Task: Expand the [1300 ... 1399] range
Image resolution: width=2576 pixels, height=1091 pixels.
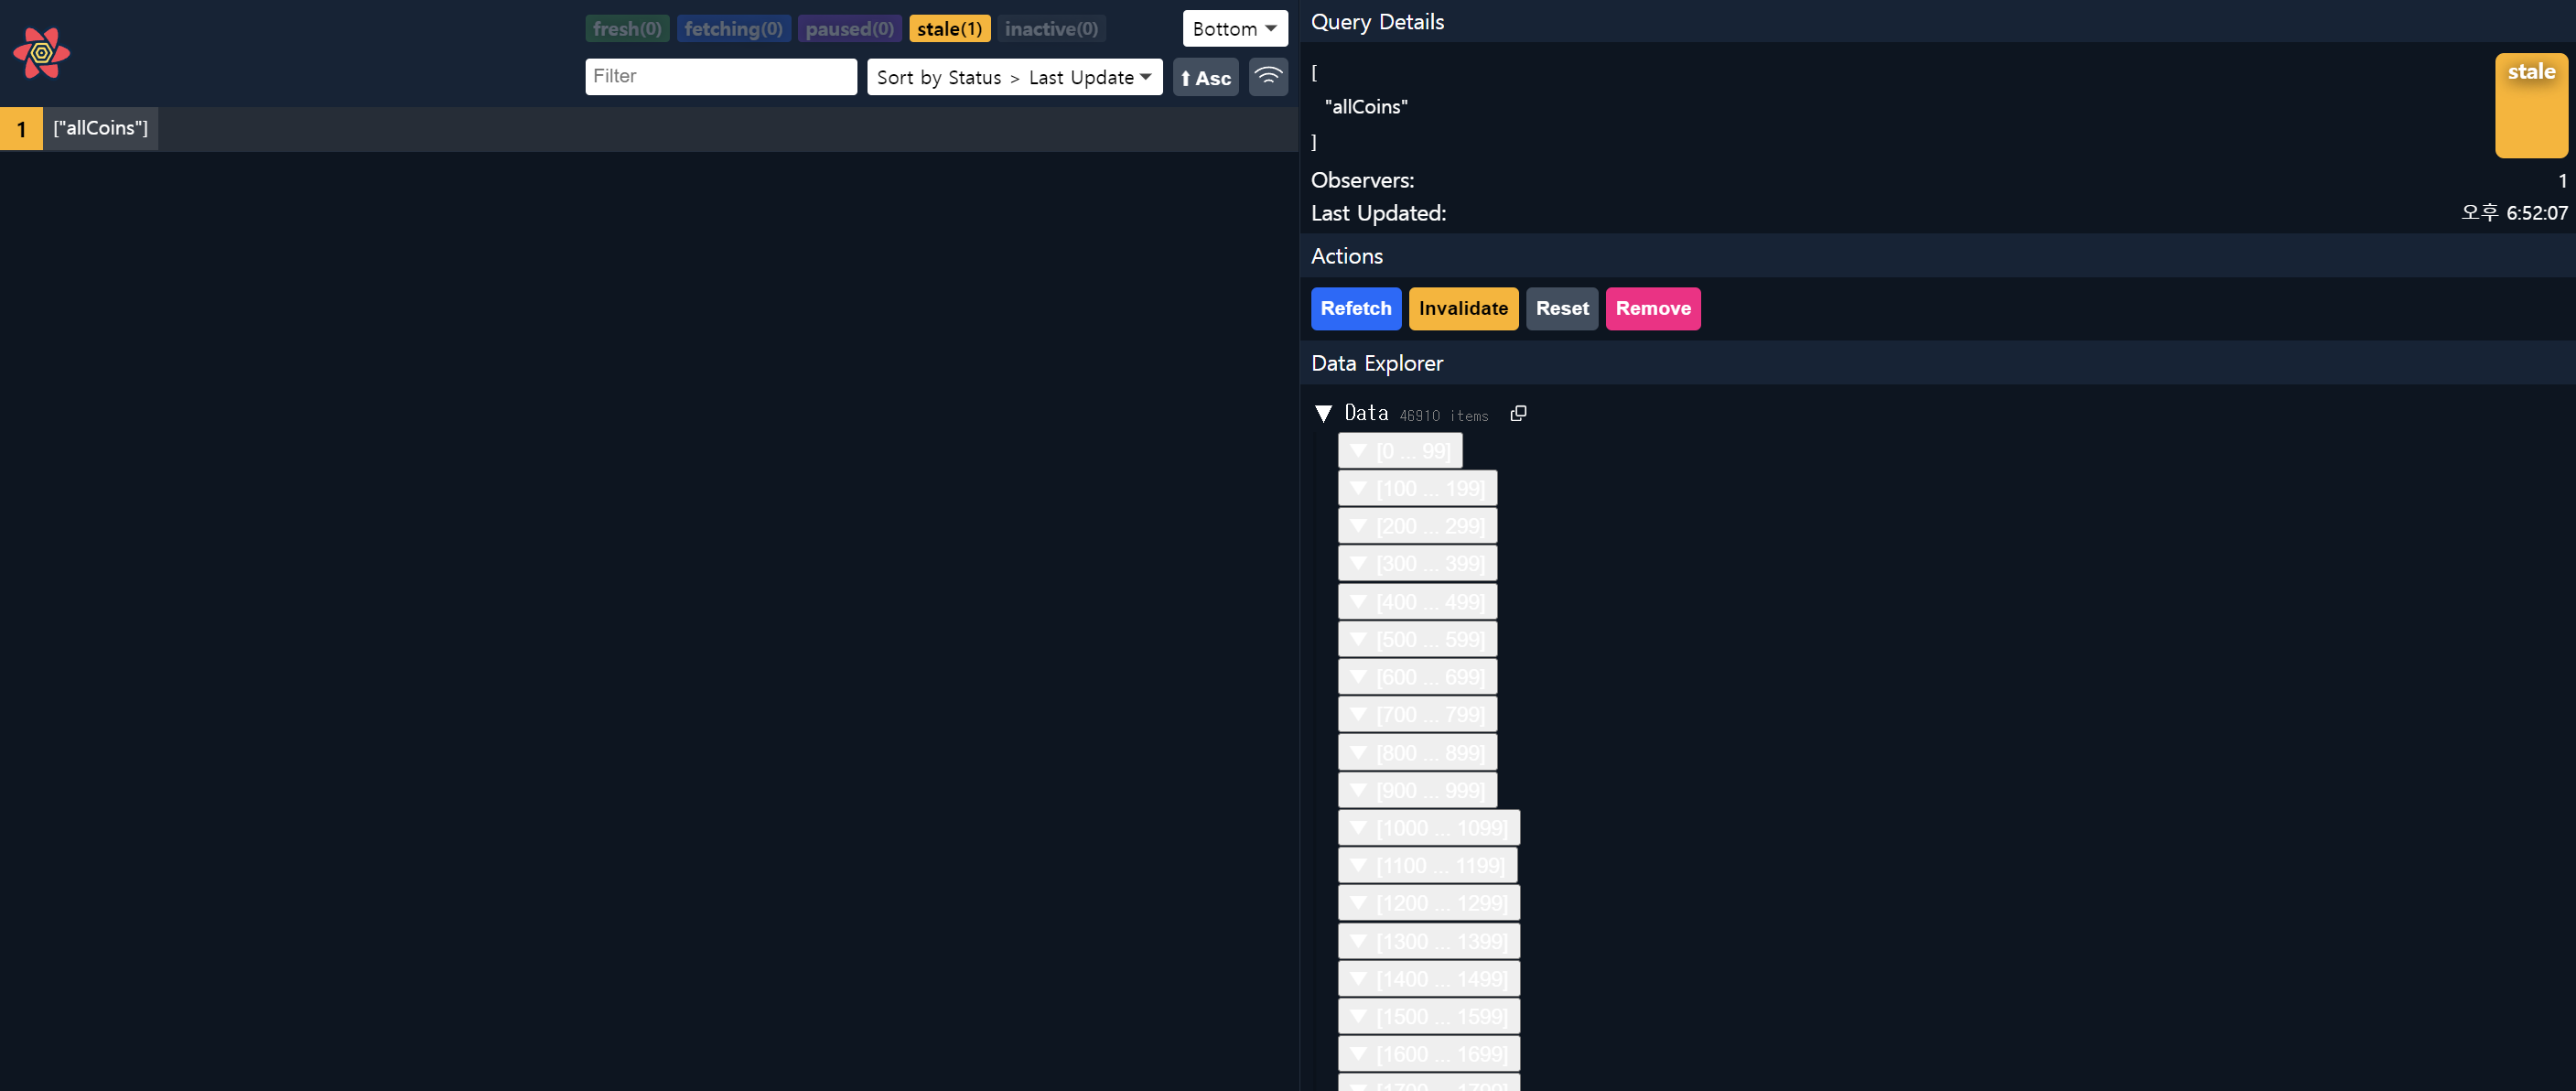Action: pos(1429,941)
